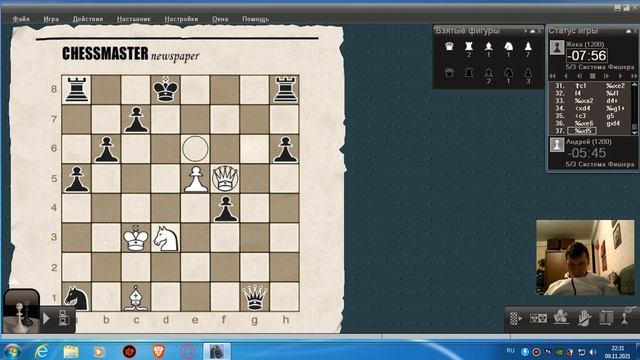Click the webcam video thumbnail
Screen dimensions: 640x360
tap(585, 258)
